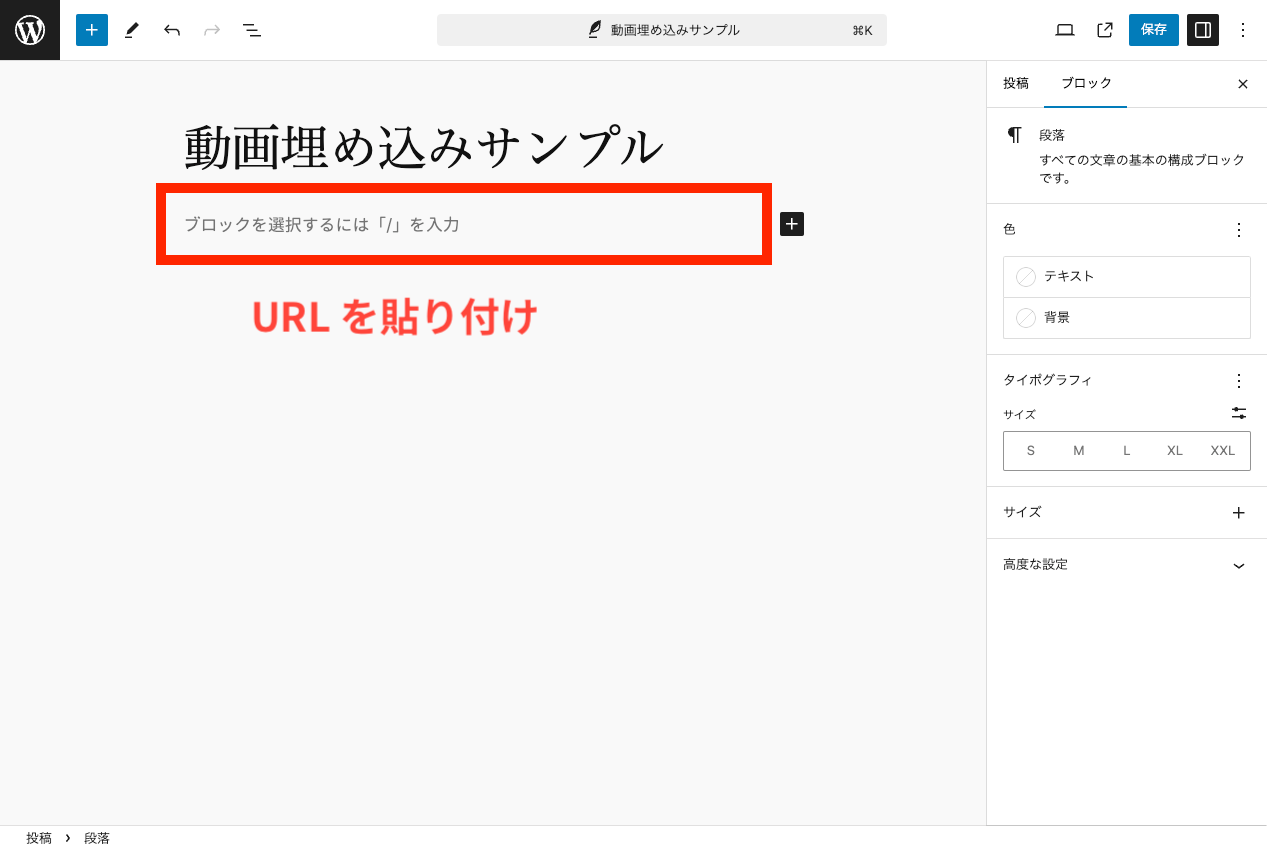Expand the 高度な設定 section

1127,565
